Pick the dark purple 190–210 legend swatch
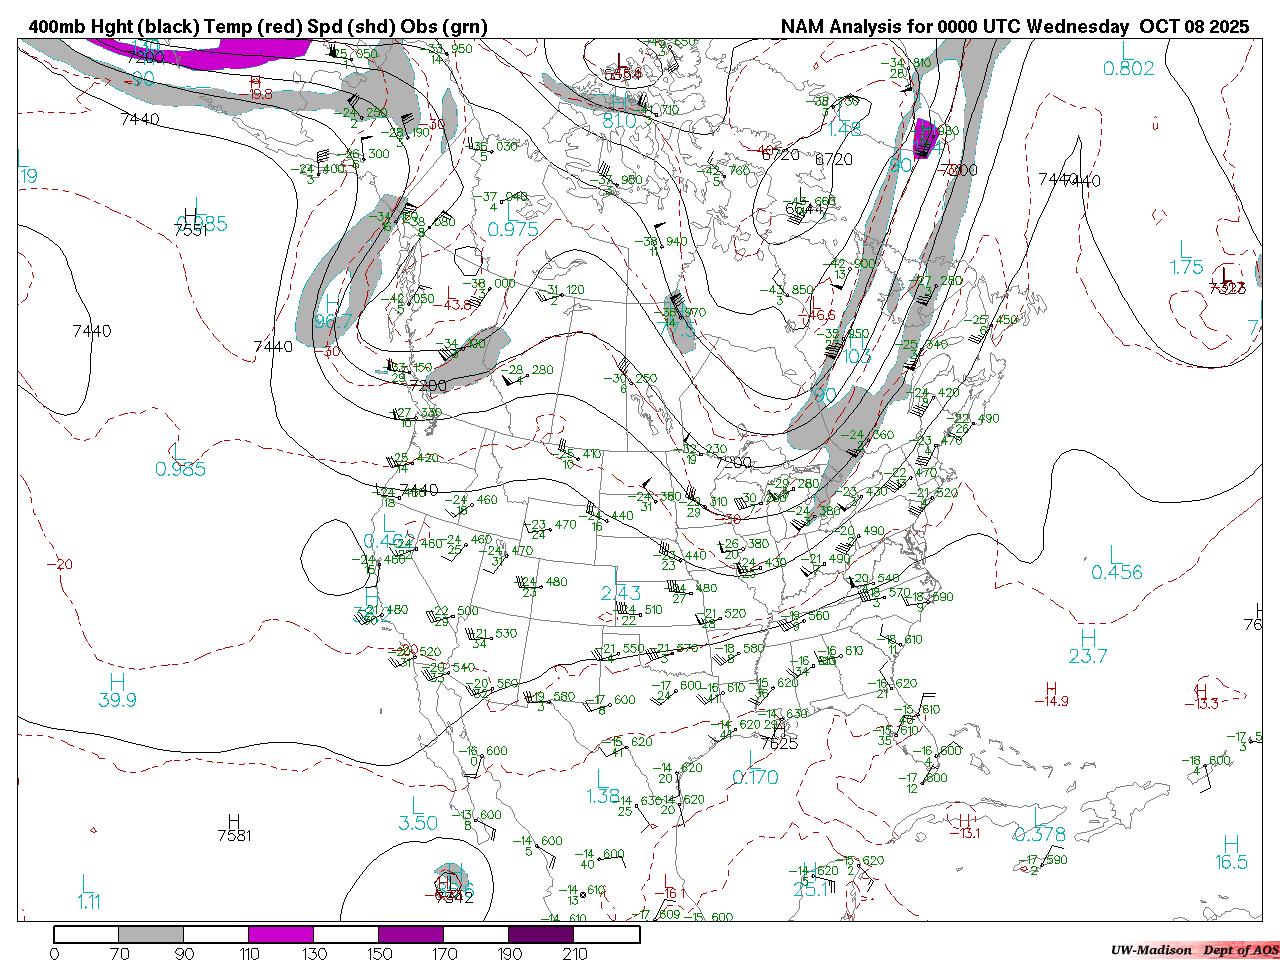 (x=541, y=934)
